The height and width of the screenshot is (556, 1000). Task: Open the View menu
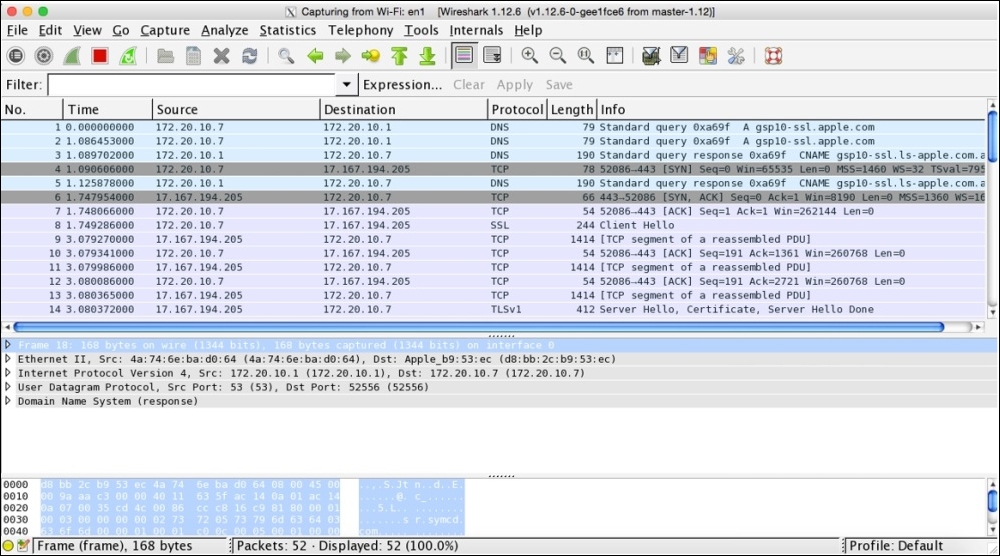point(87,30)
